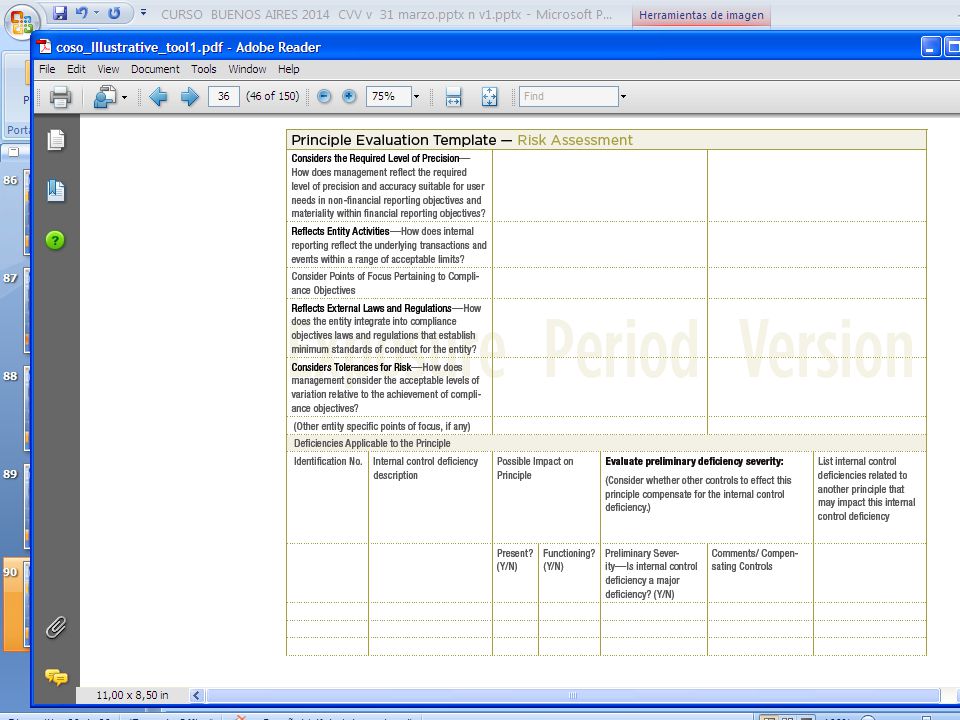Open the Tools menu
The height and width of the screenshot is (720, 960).
tap(204, 69)
